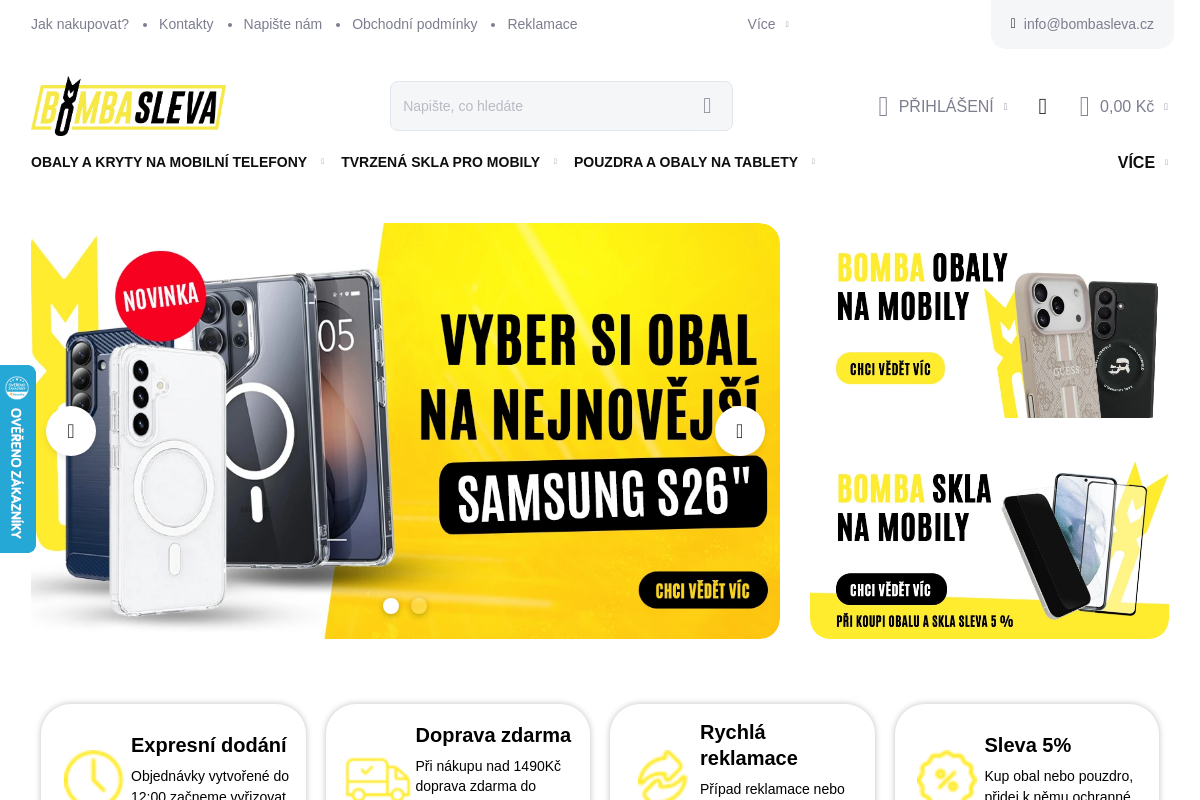1200x800 pixels.
Task: Select the first carousel slide dot
Action: pos(391,606)
